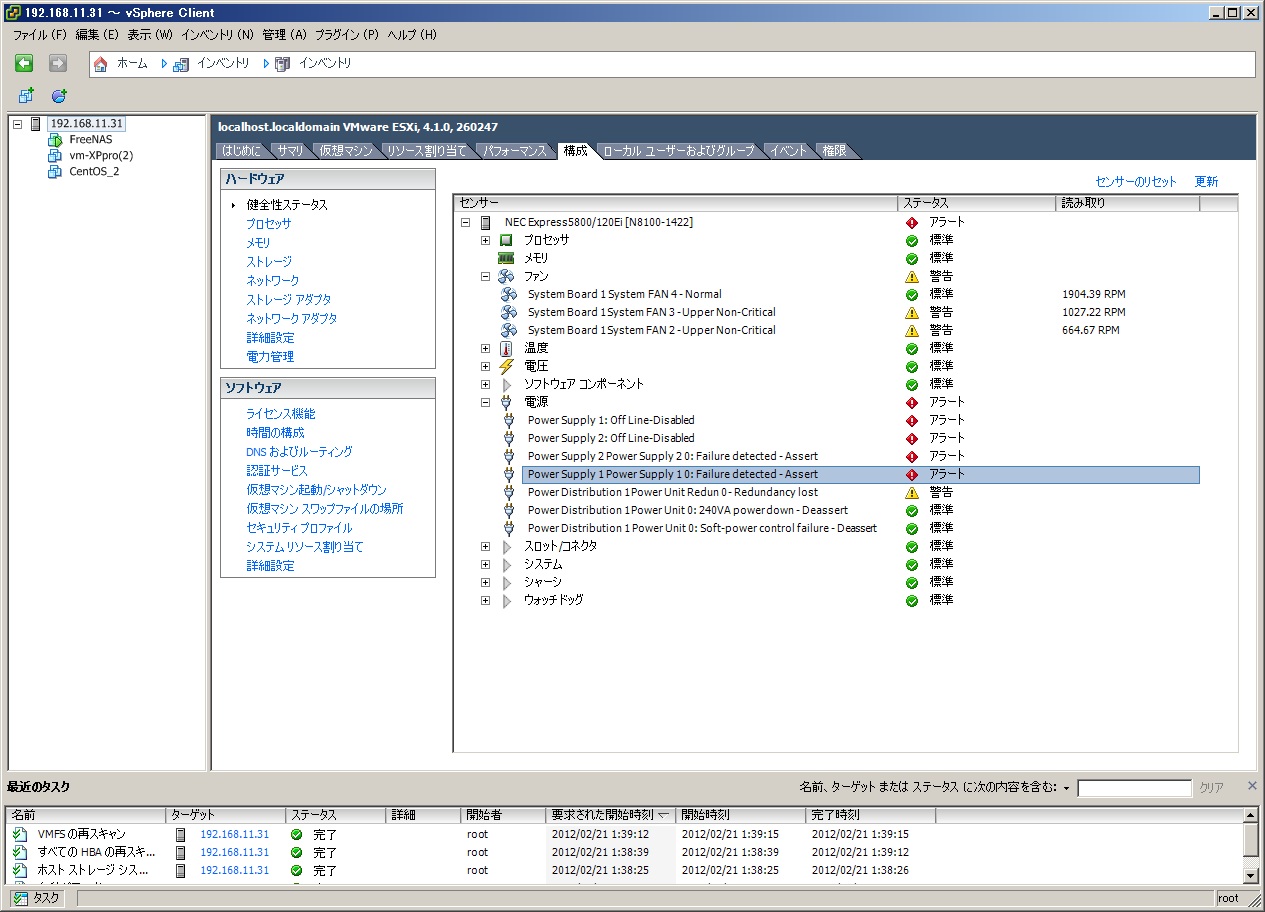Viewport: 1265px width, 912px height.
Task: Click the lightning bolt icon for 電圧
Action: 506,366
